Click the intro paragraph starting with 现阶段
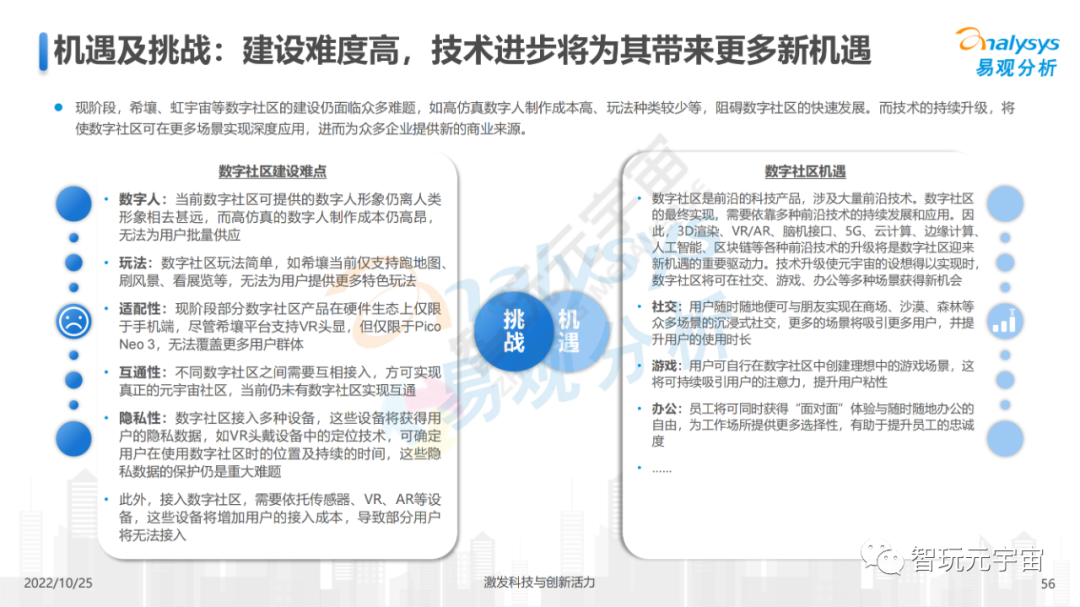The height and width of the screenshot is (607, 1080). pyautogui.click(x=545, y=118)
